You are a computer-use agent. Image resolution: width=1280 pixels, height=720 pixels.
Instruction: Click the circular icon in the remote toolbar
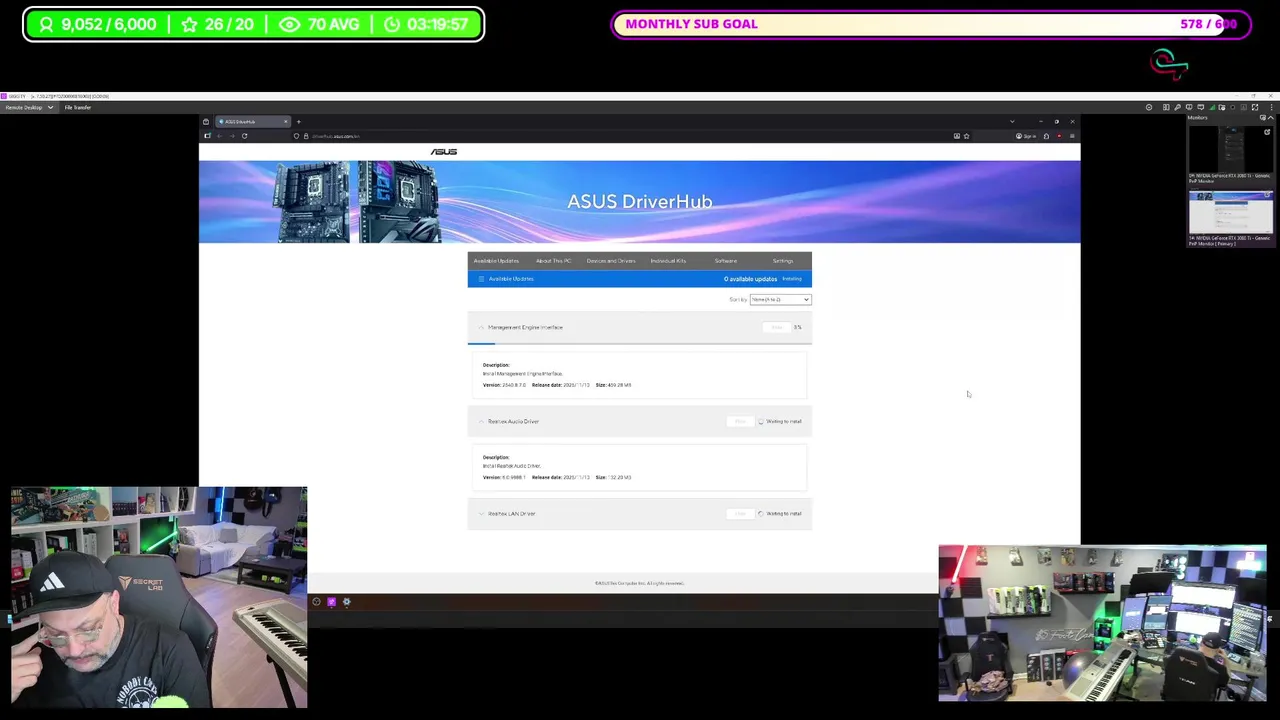coord(1149,107)
